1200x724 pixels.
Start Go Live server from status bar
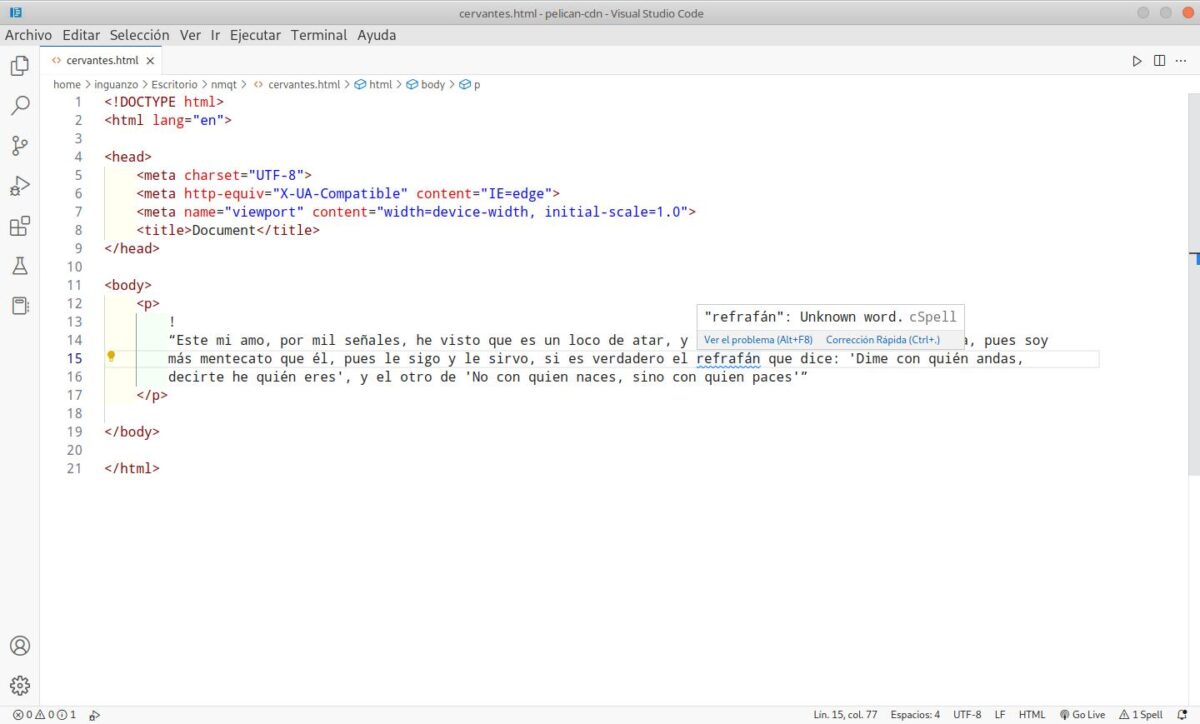pos(1082,715)
